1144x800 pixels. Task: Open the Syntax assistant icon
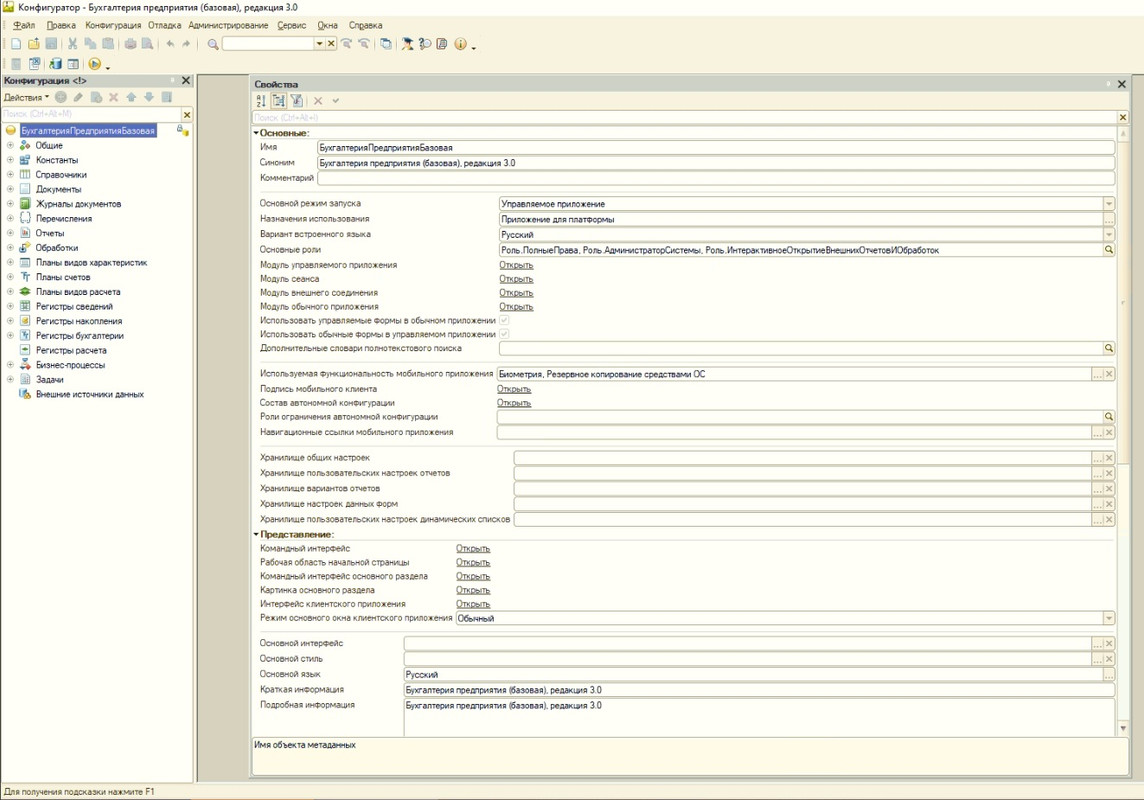407,44
